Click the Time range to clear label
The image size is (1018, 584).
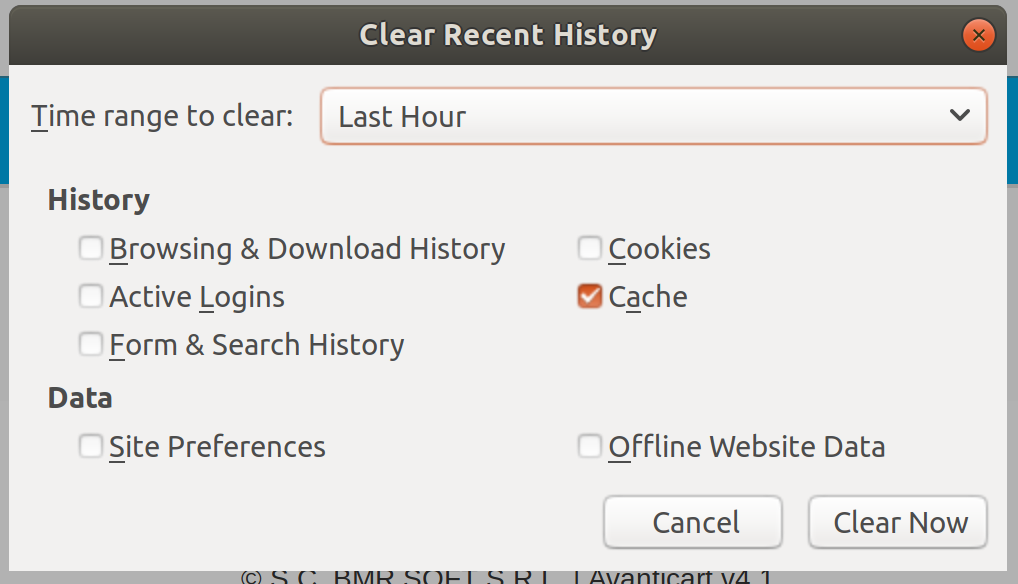162,117
